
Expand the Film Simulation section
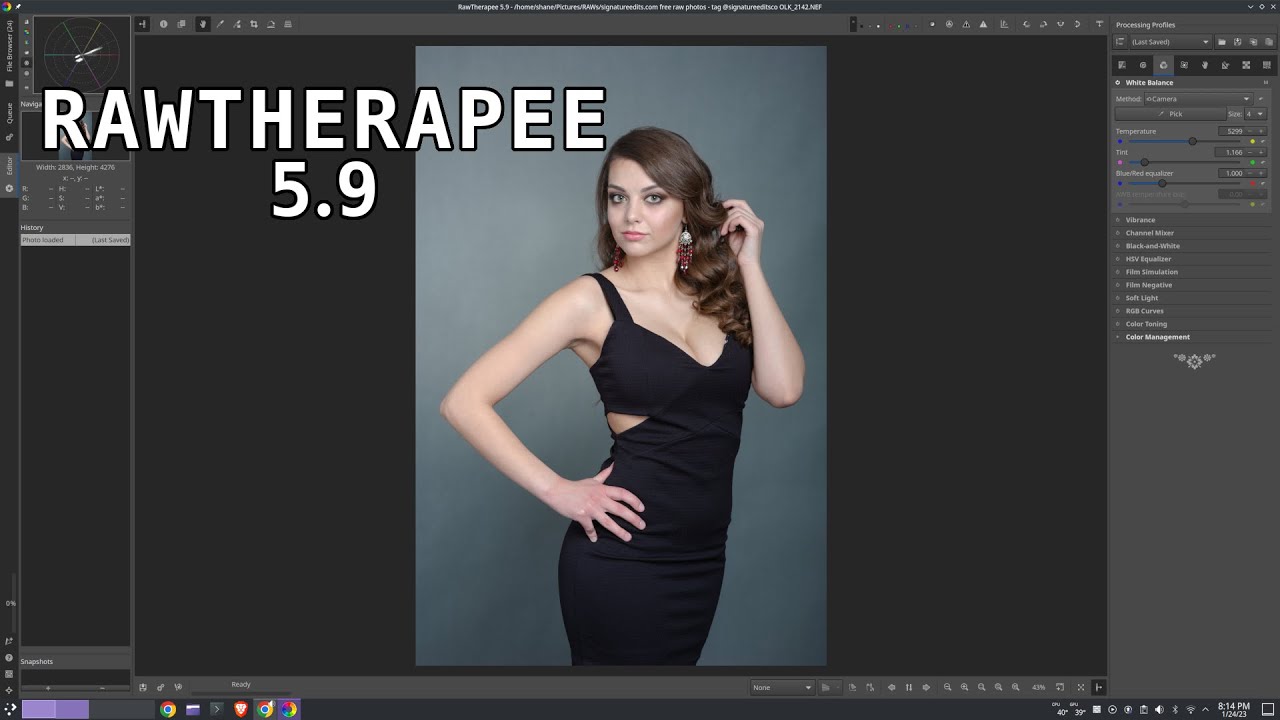[1151, 272]
